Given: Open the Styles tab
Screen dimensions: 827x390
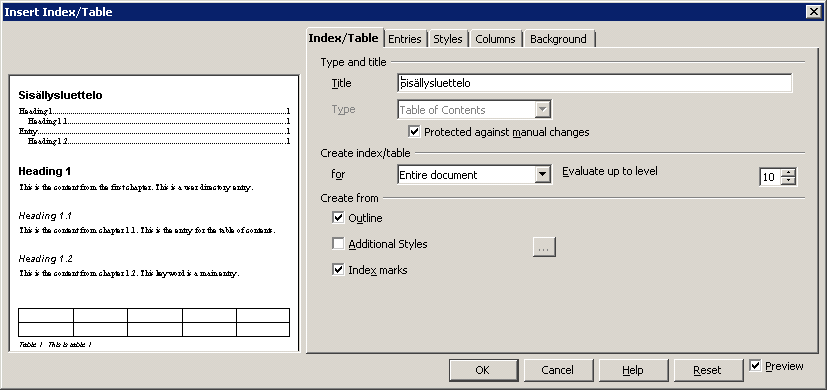Looking at the screenshot, I should pos(448,39).
